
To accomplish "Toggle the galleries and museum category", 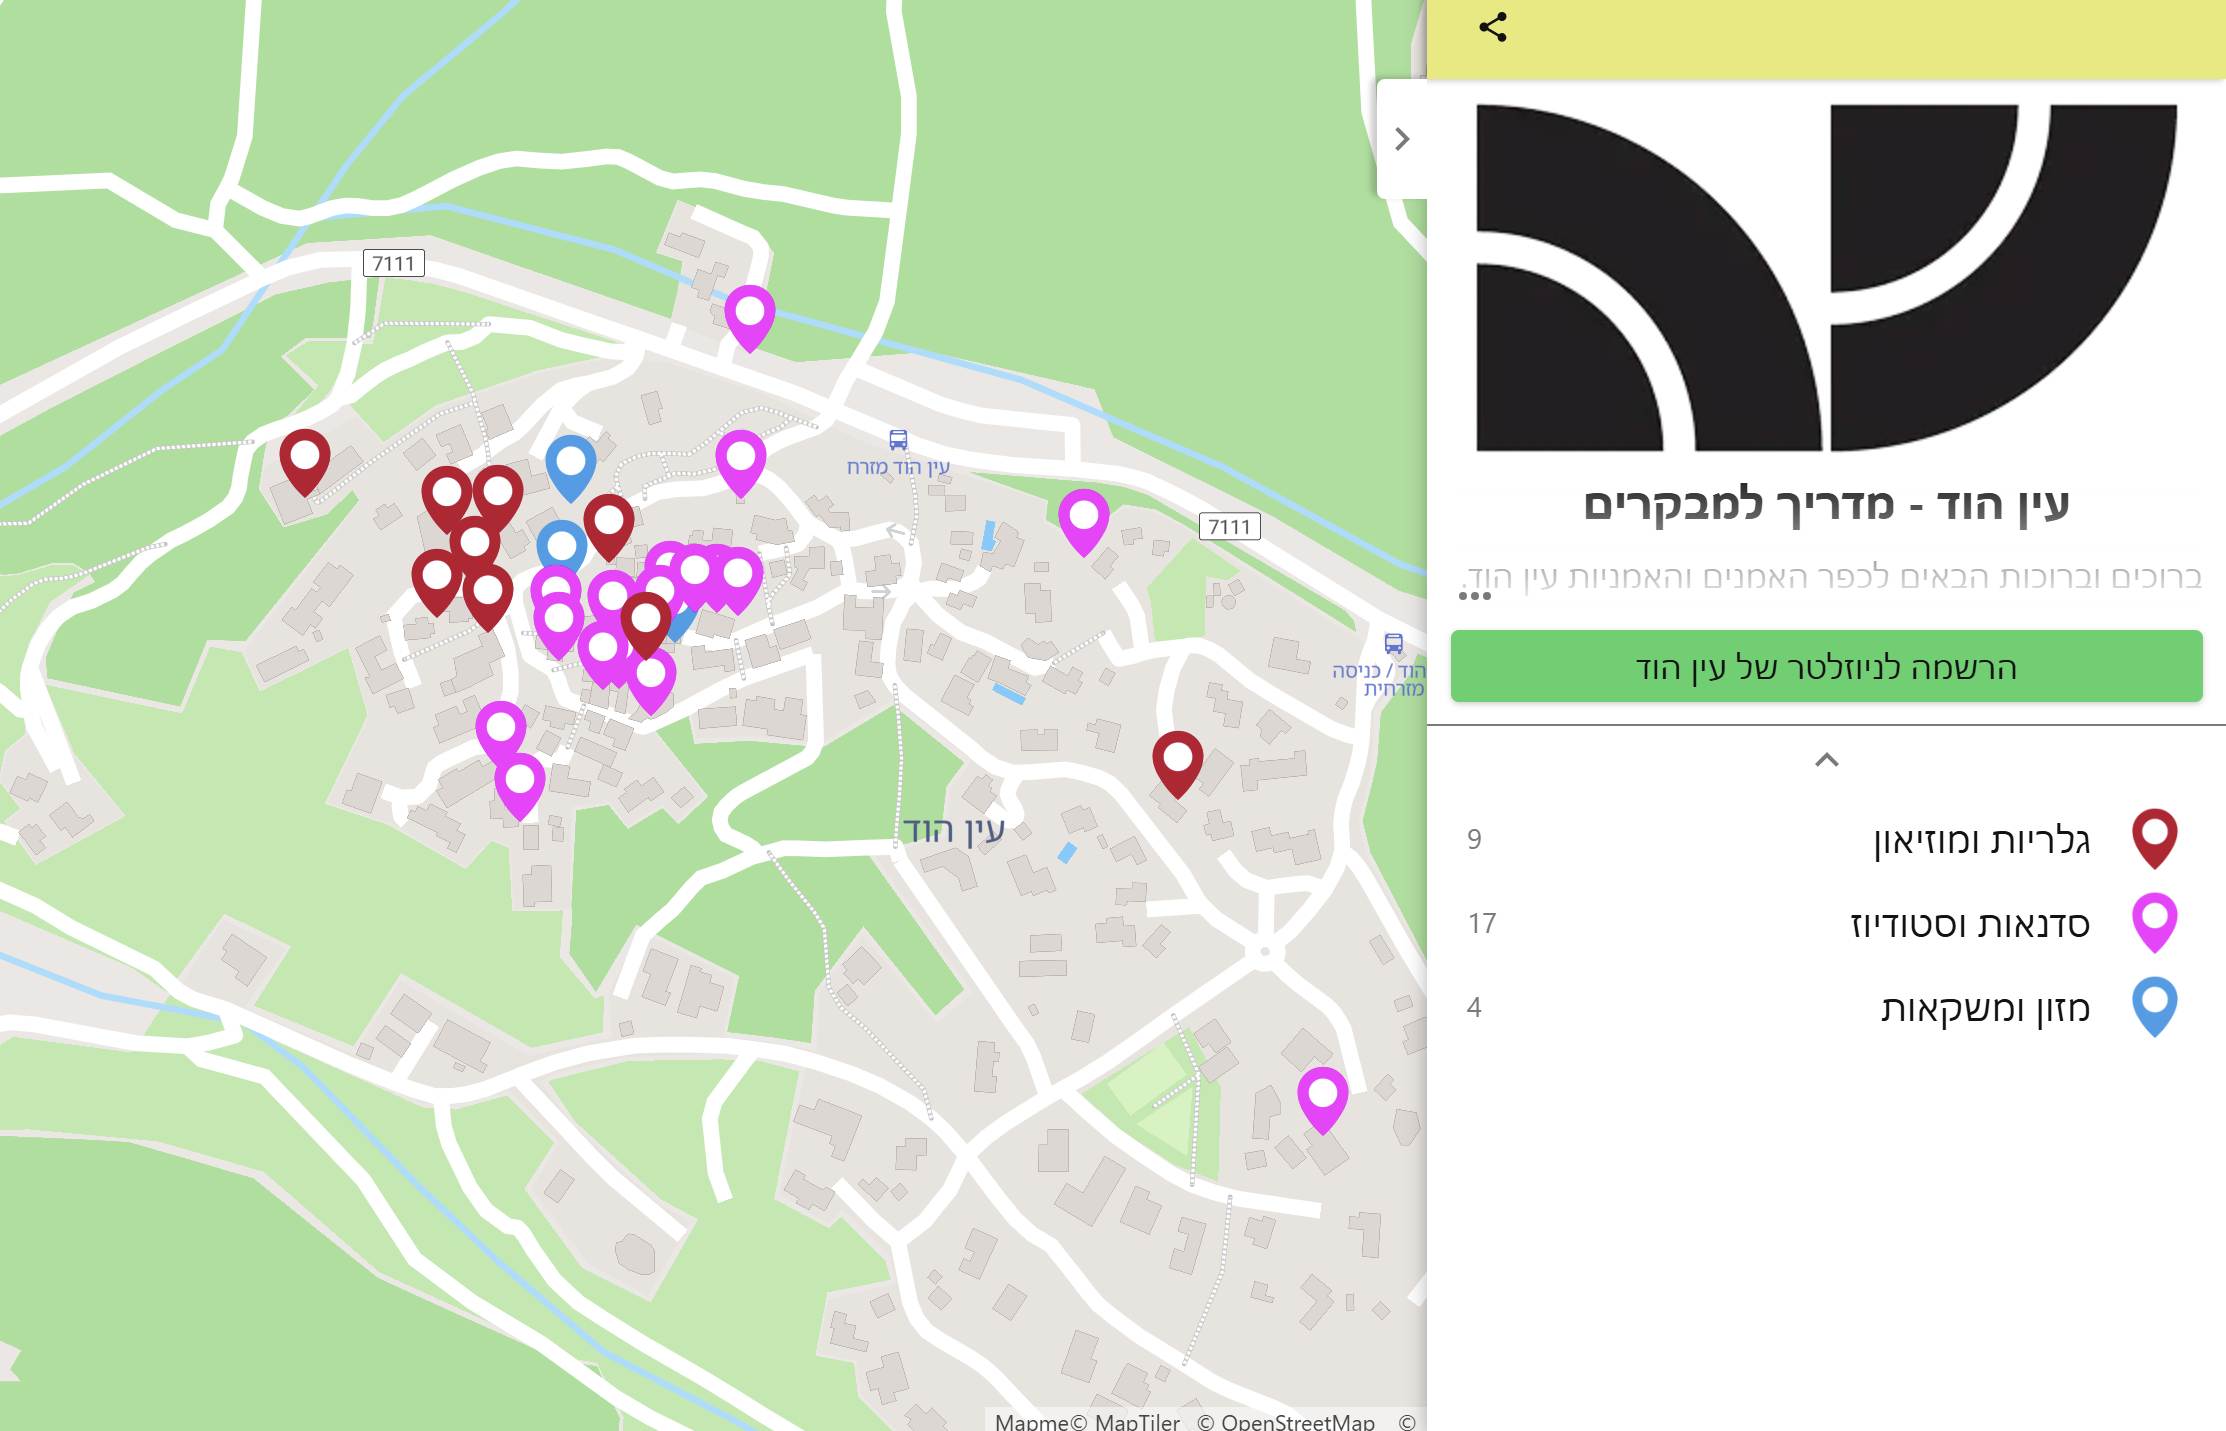I will click(x=1981, y=840).
